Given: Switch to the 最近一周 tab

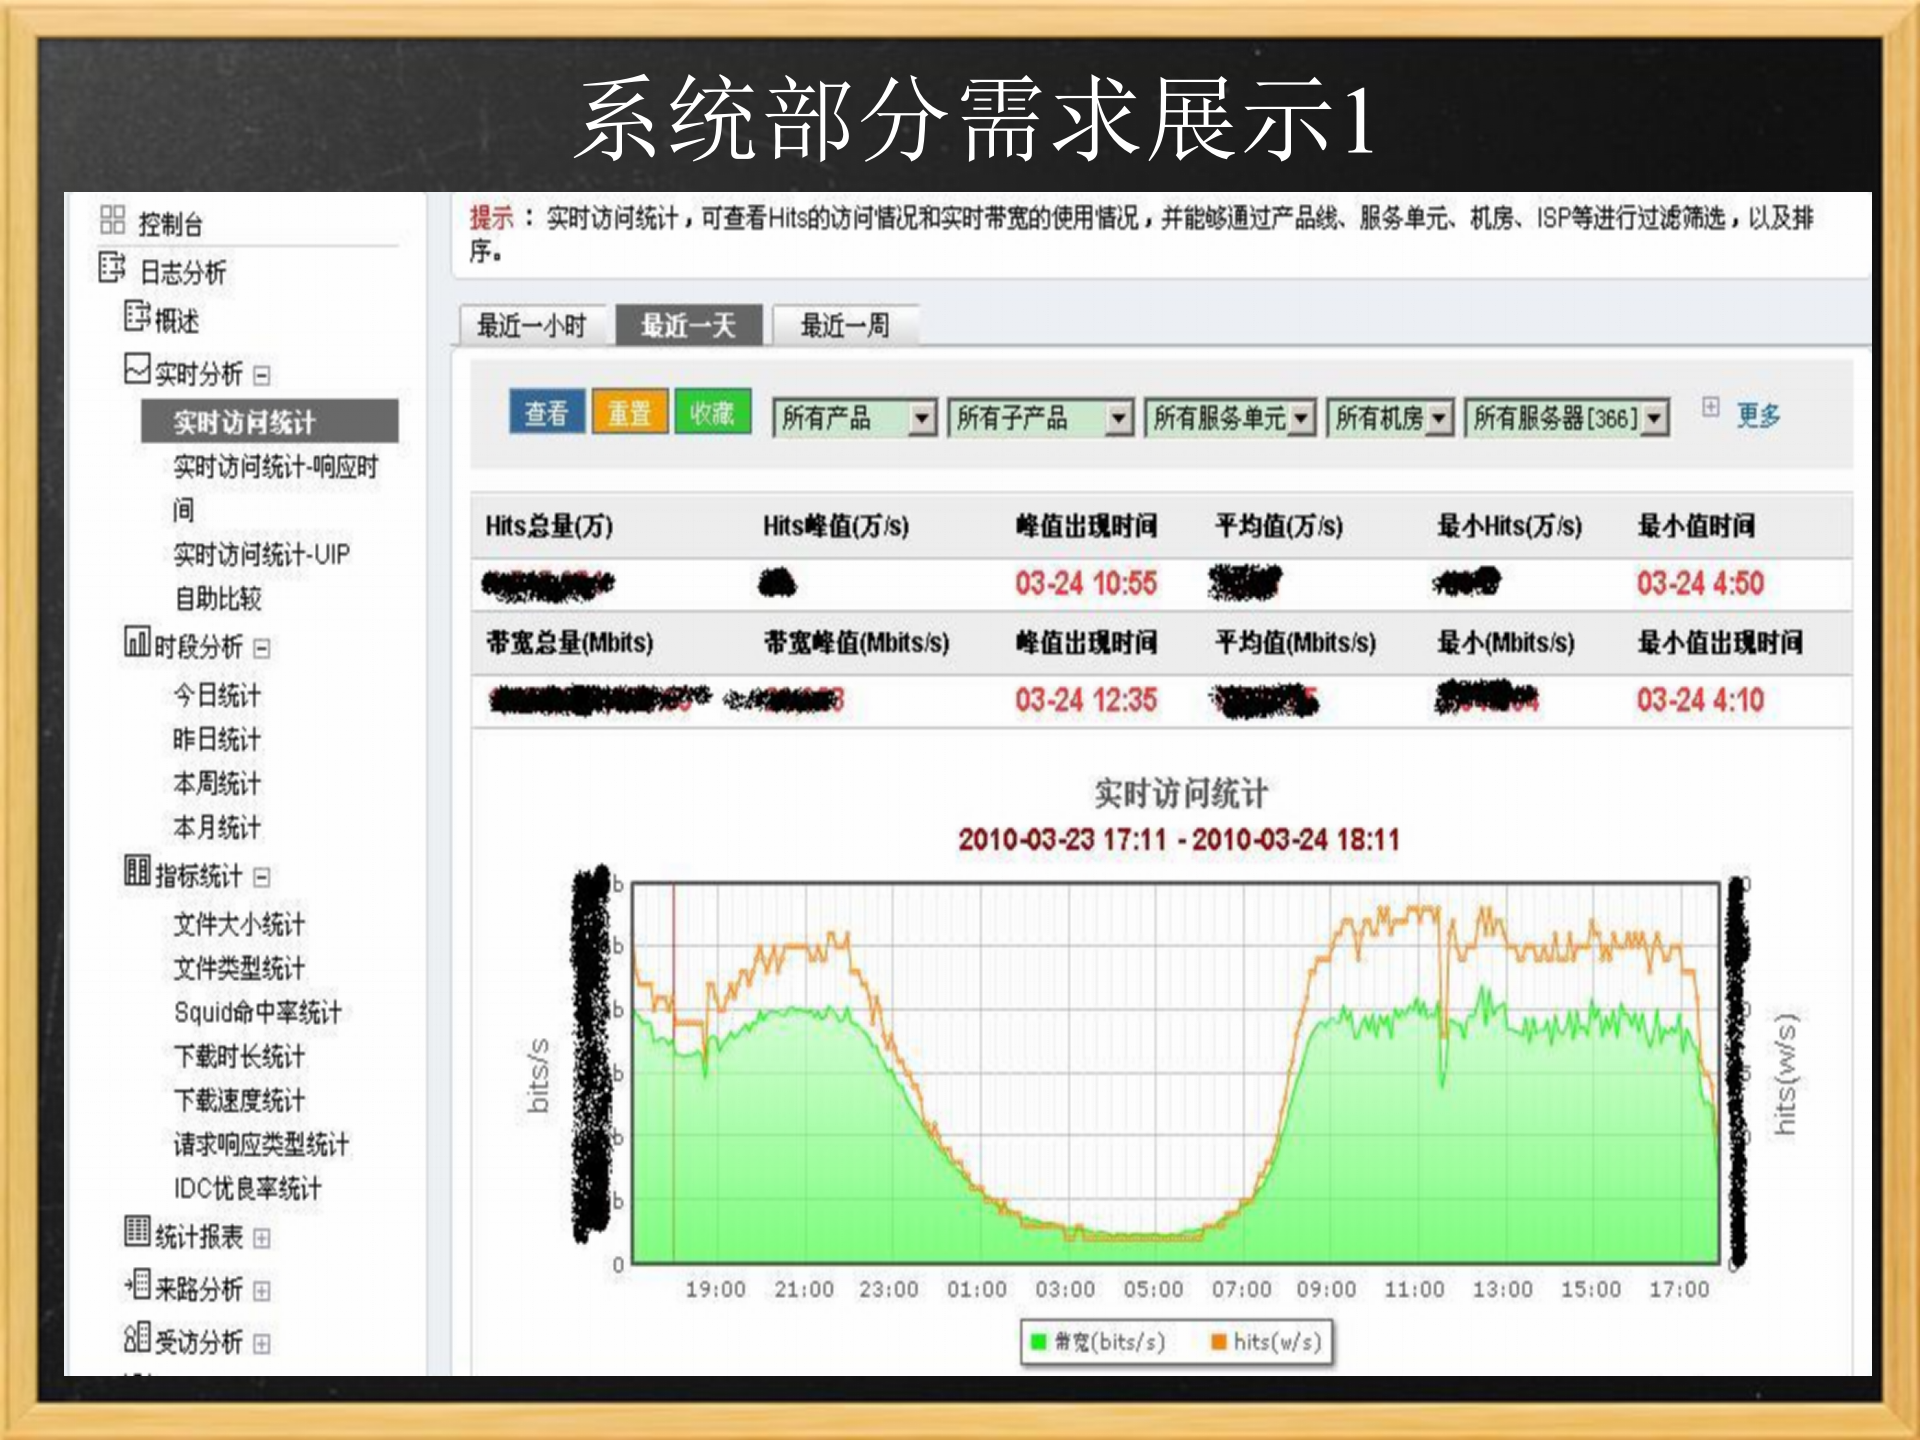Looking at the screenshot, I should coord(845,326).
